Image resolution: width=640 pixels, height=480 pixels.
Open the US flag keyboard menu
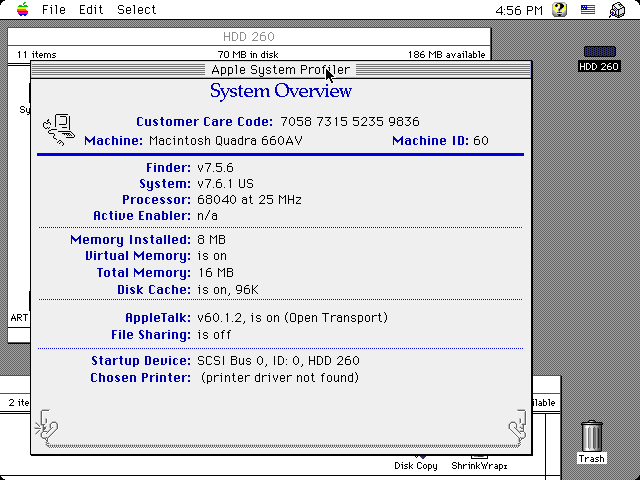pos(588,9)
